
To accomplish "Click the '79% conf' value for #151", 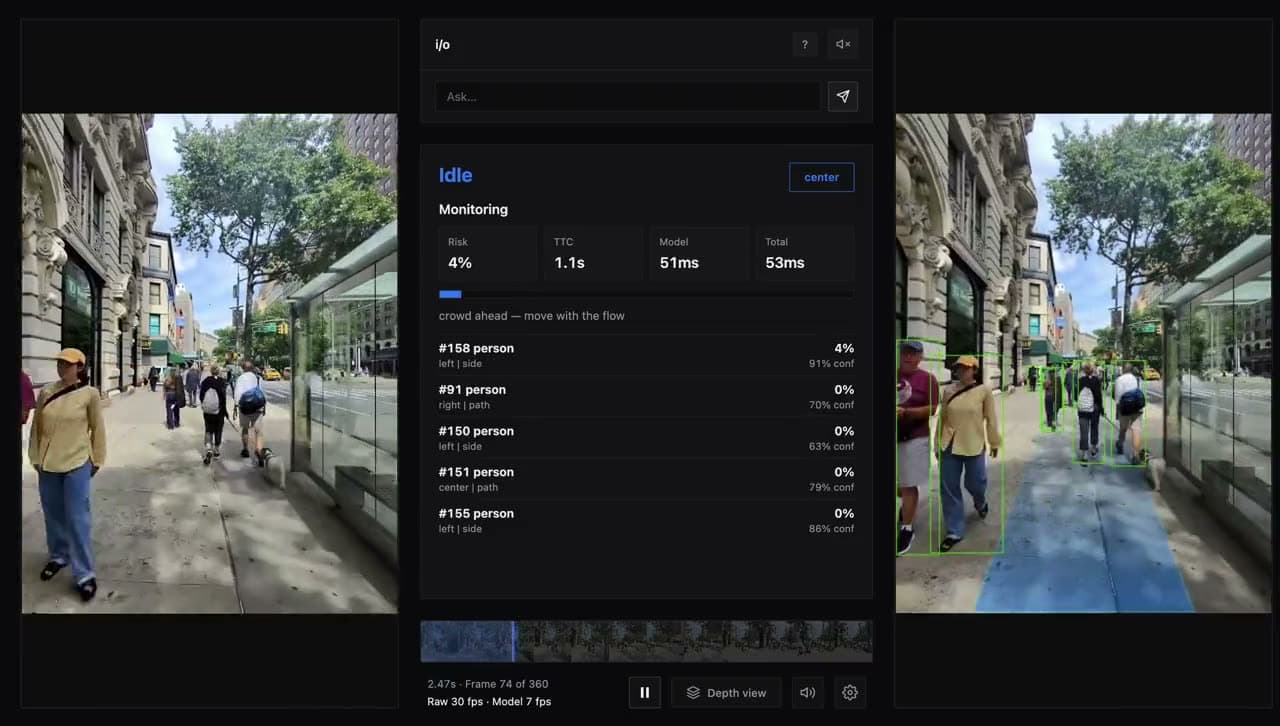I will [x=831, y=488].
